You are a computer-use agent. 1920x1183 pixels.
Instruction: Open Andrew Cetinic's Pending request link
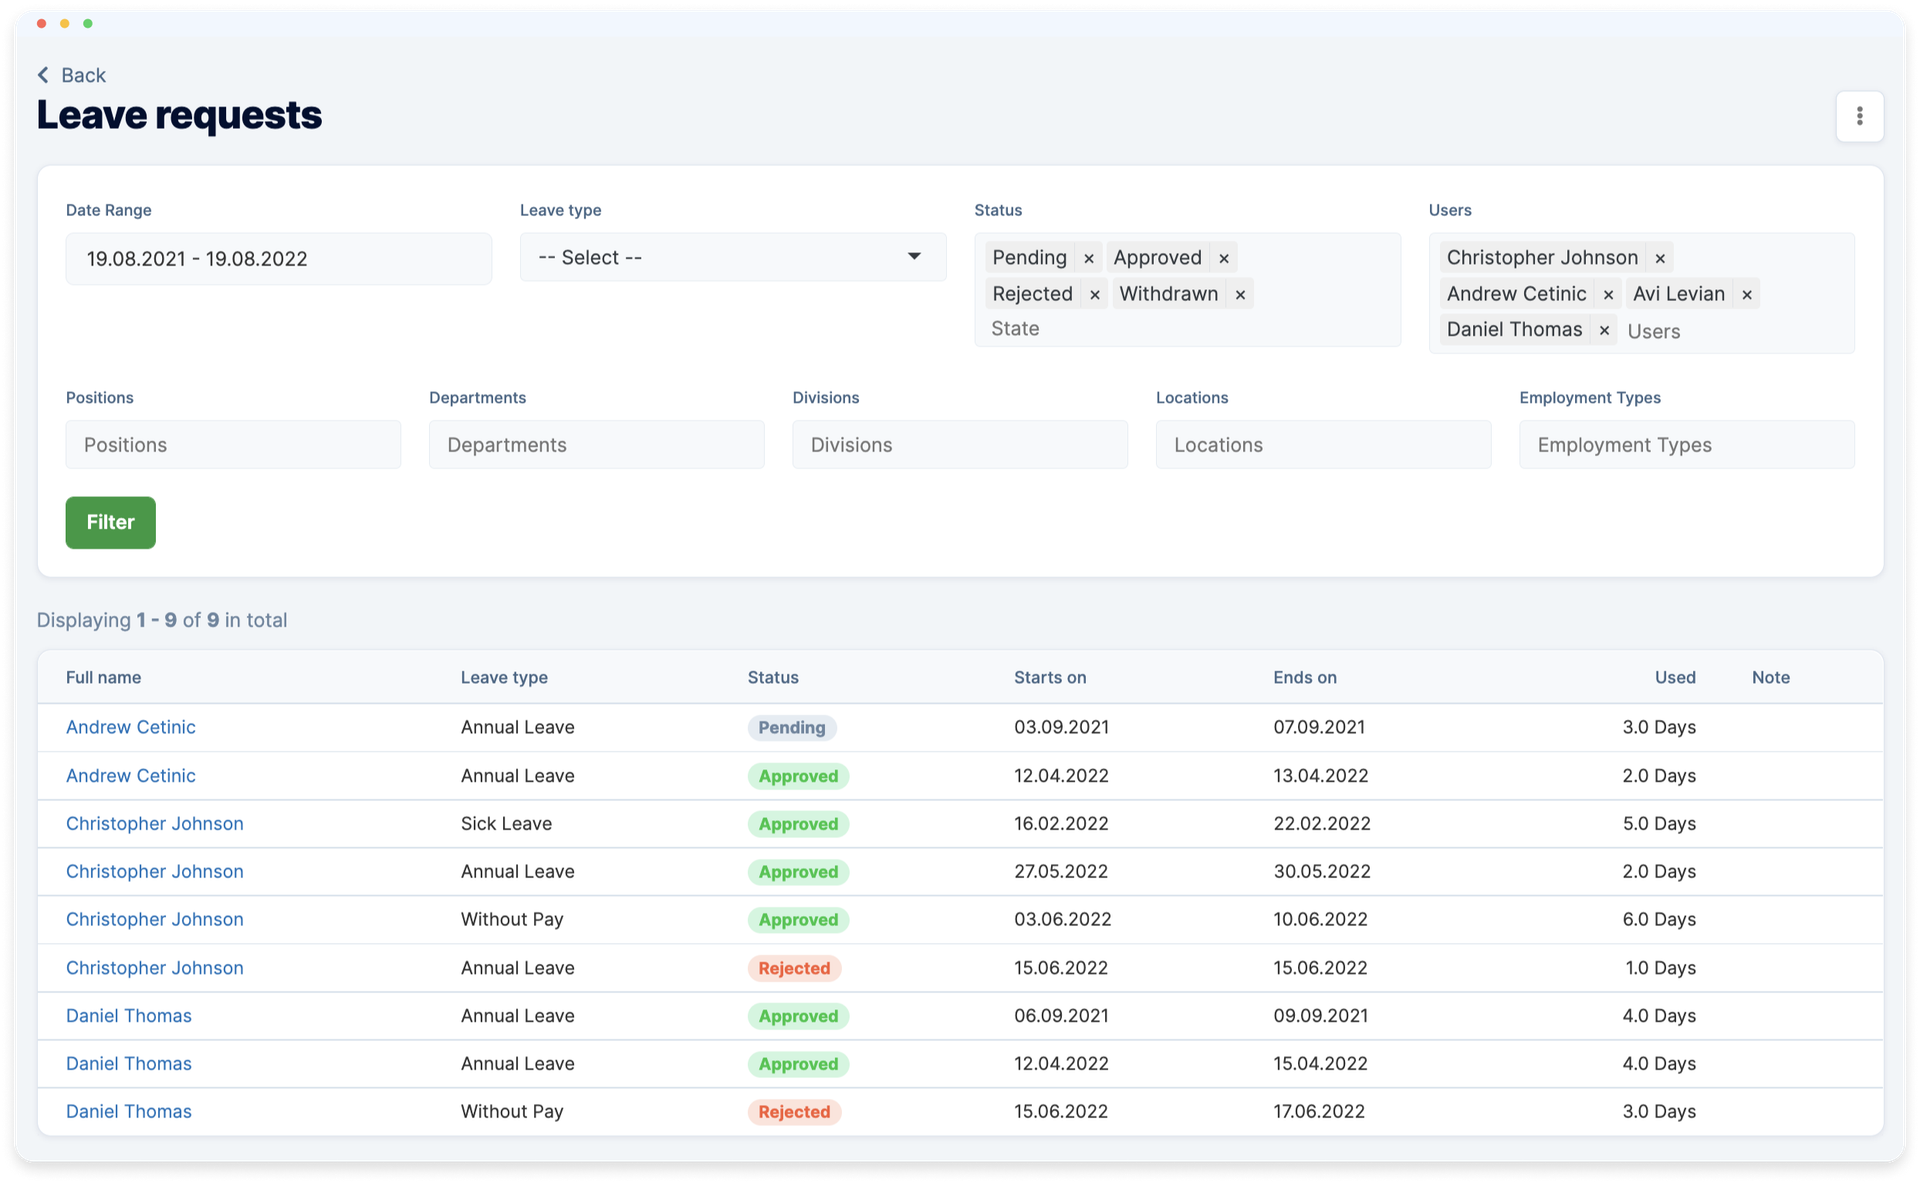tap(130, 727)
